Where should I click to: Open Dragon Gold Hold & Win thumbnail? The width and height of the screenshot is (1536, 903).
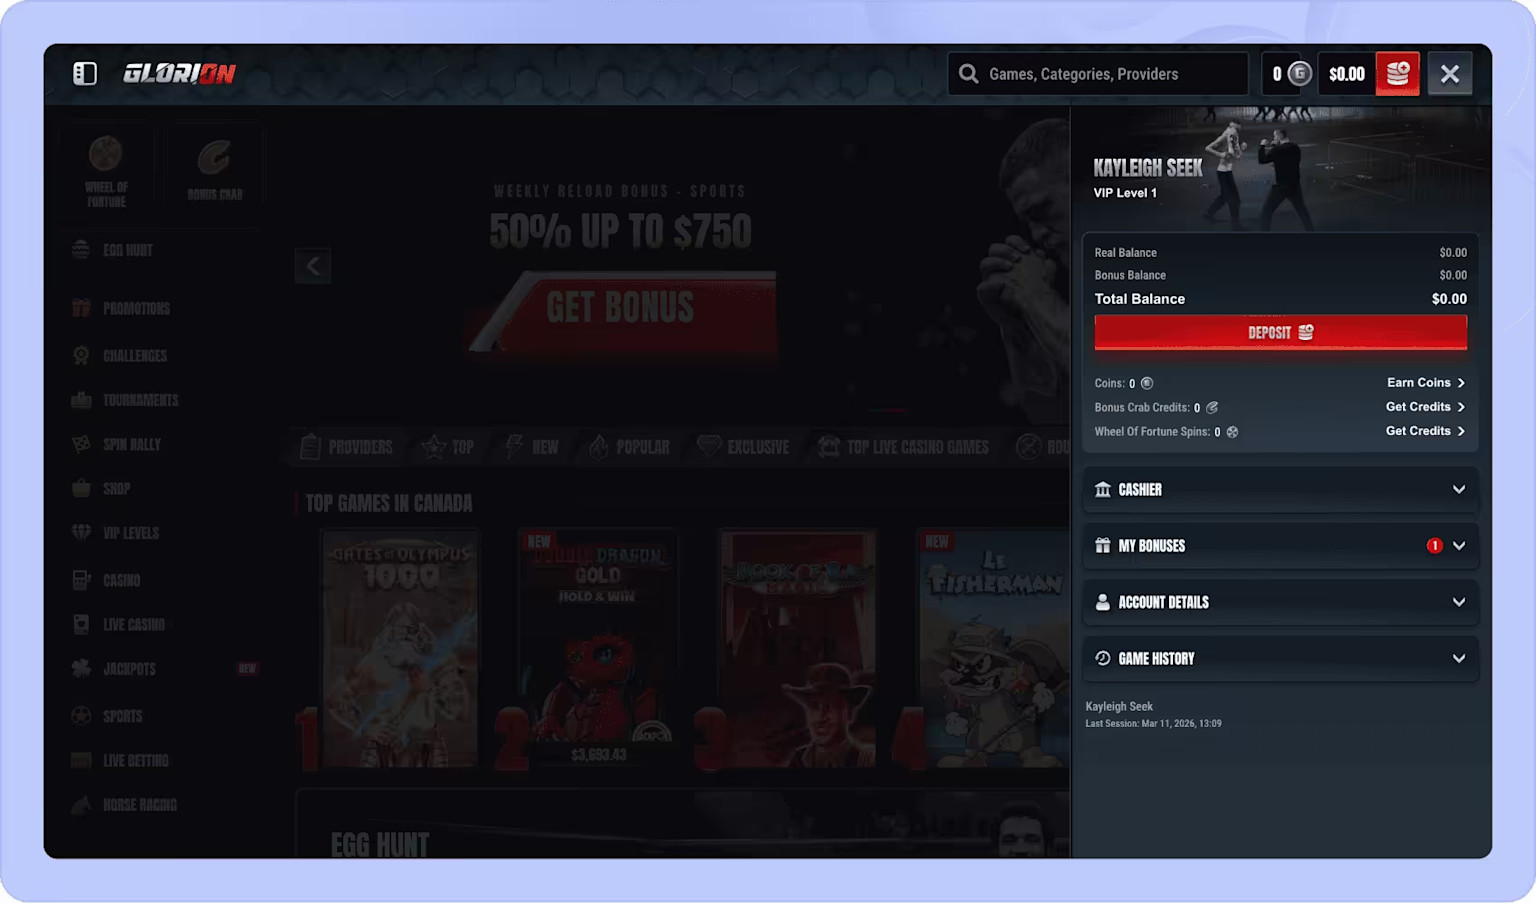coord(598,649)
